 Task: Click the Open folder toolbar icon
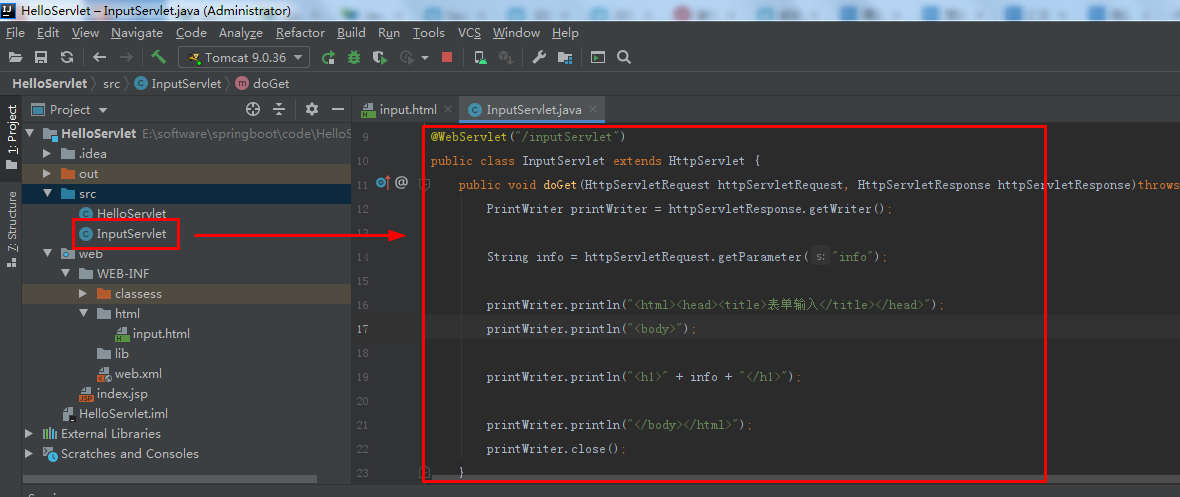(x=16, y=57)
